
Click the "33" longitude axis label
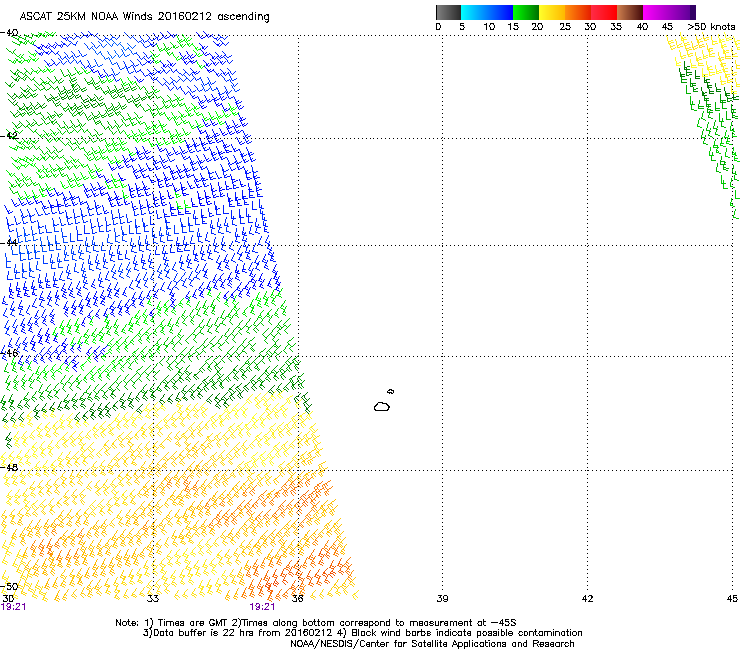[x=153, y=599]
